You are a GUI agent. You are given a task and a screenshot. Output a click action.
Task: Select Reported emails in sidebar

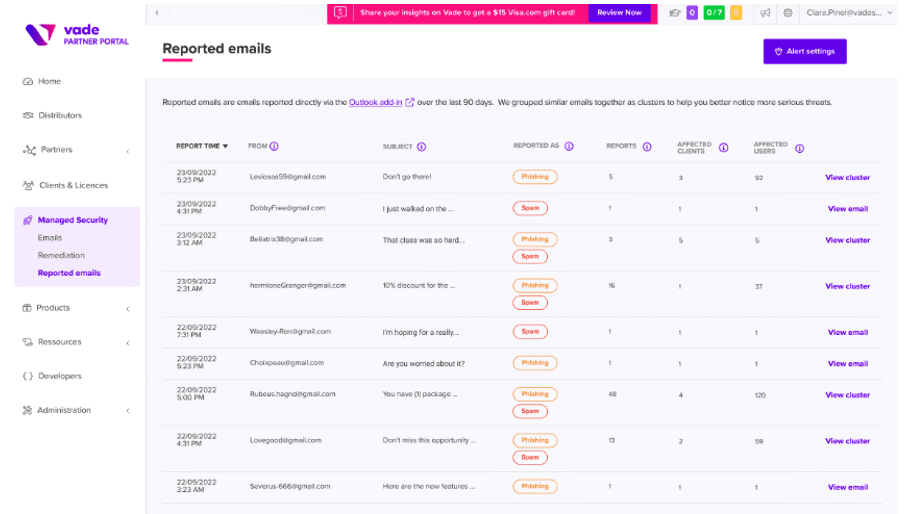(69, 273)
